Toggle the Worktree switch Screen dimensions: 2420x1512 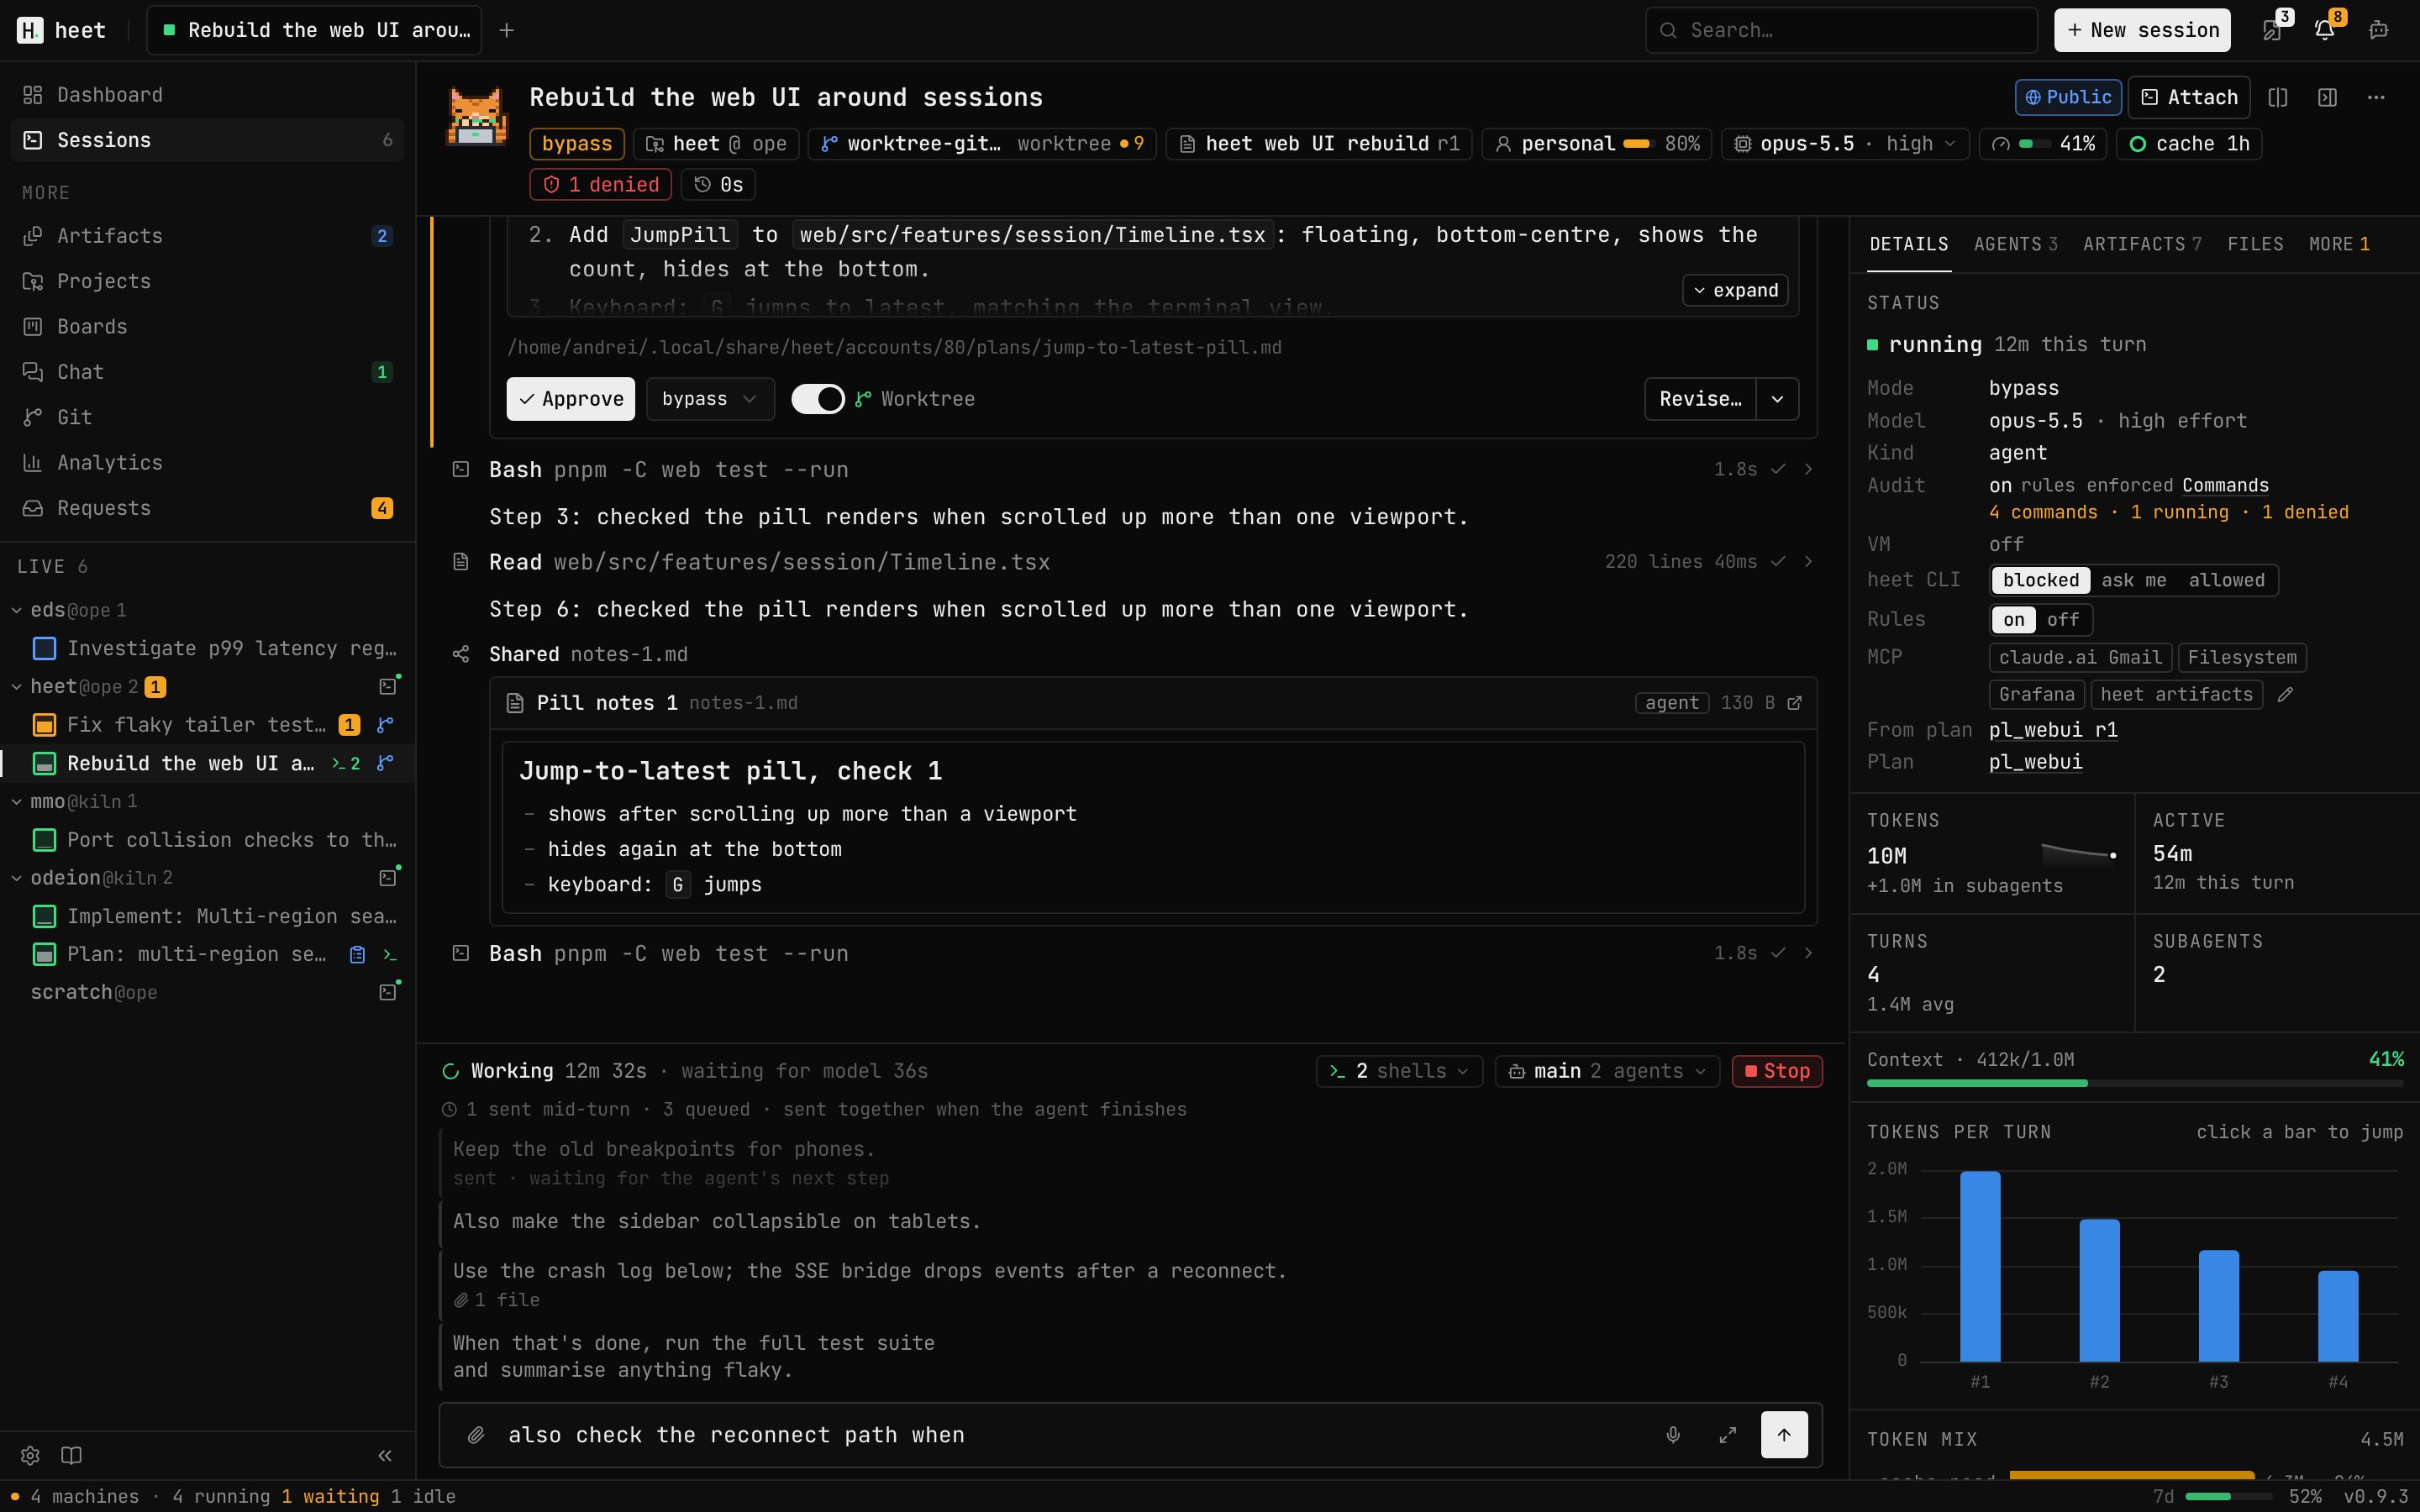point(817,399)
